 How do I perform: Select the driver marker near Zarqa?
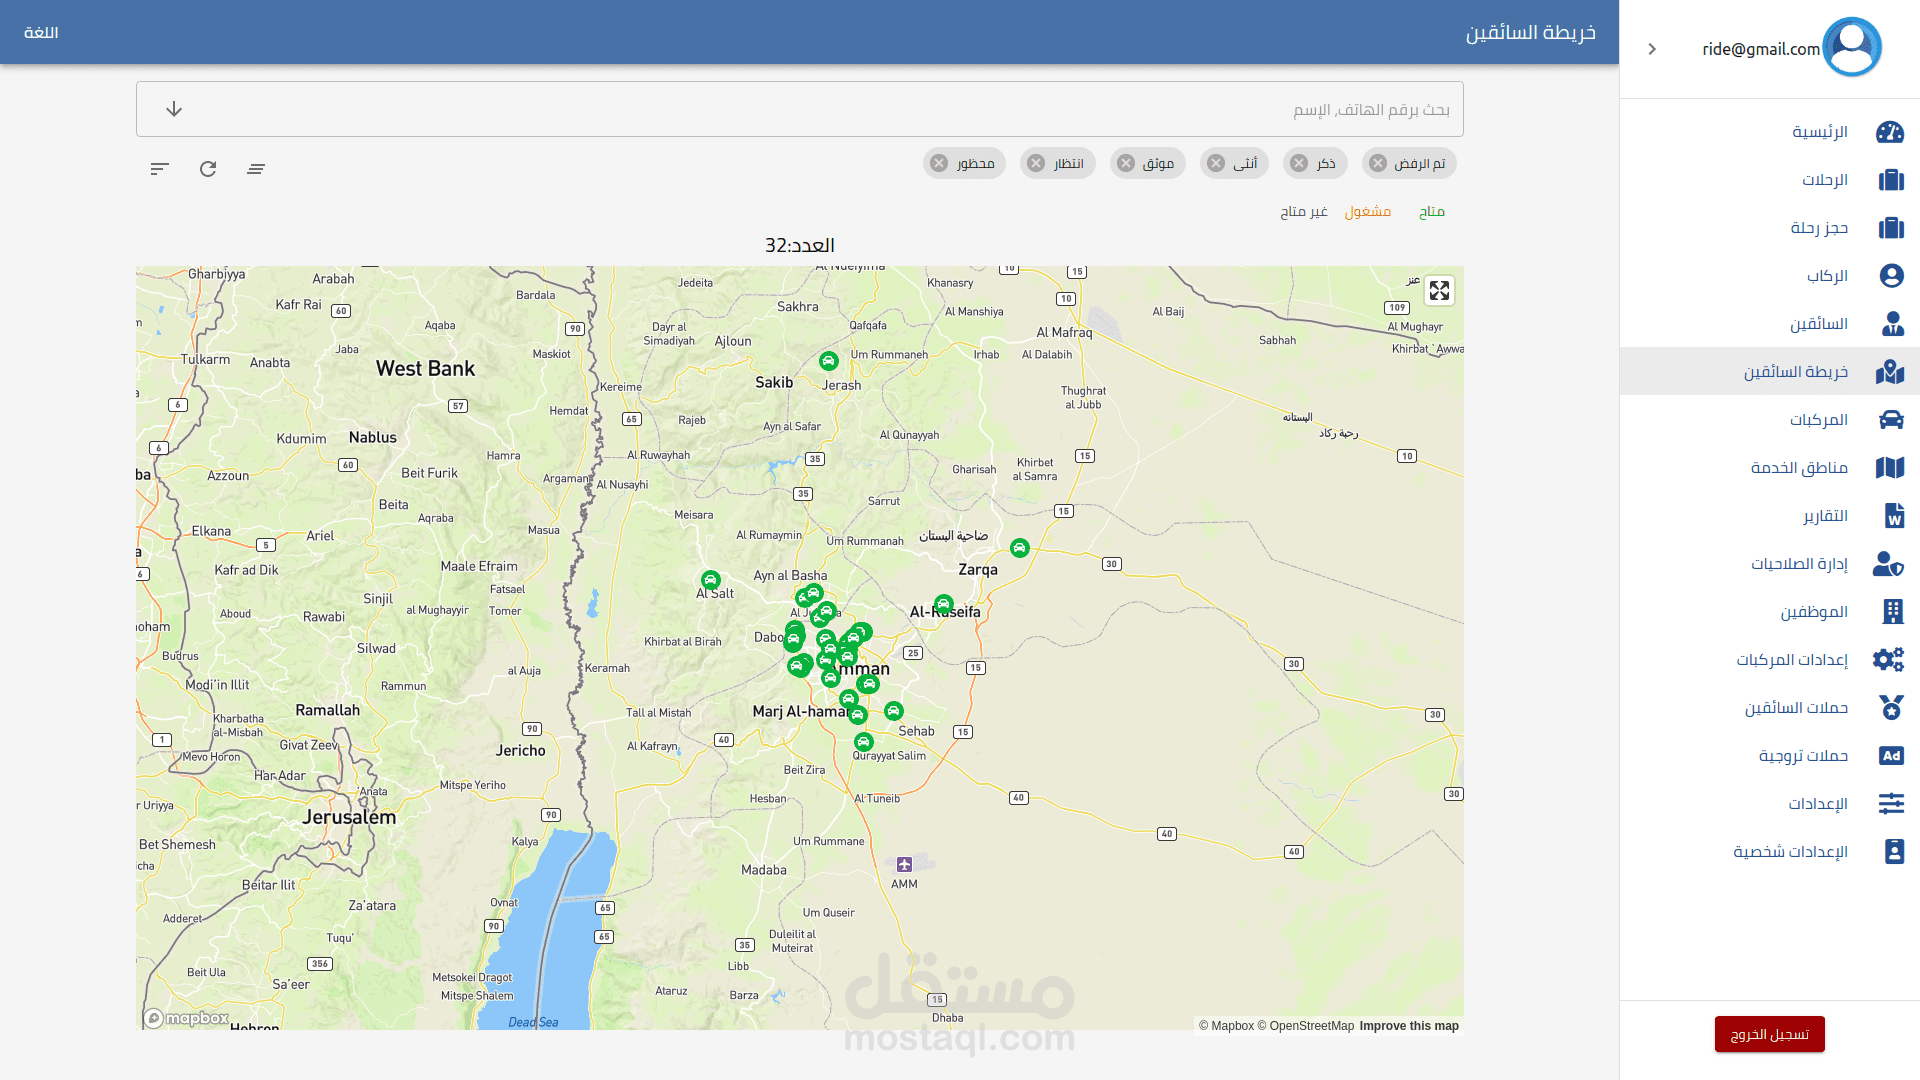[1019, 548]
